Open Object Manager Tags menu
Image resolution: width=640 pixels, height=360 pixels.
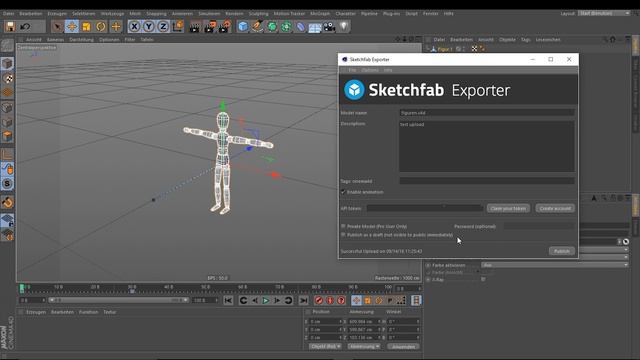pos(526,40)
